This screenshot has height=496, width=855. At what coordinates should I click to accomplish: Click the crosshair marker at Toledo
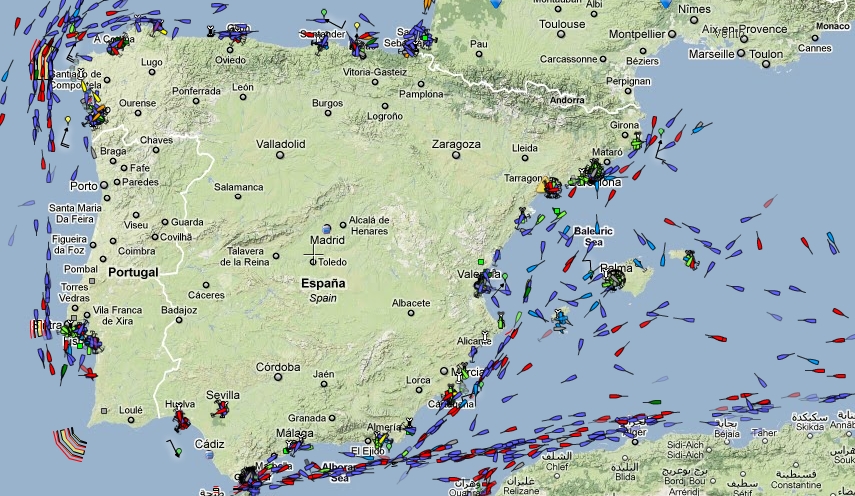point(312,261)
